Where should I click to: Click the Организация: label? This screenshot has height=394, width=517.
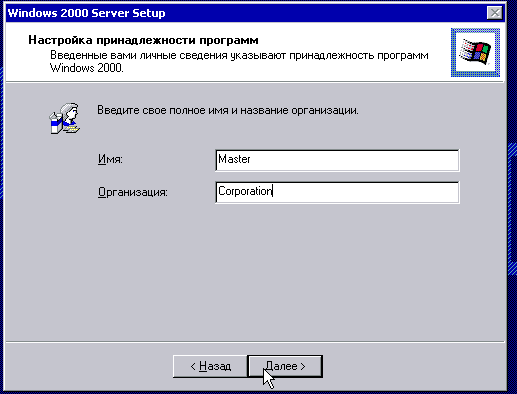coord(133,192)
